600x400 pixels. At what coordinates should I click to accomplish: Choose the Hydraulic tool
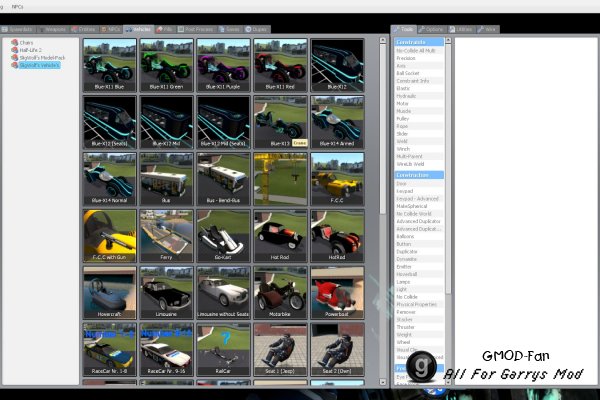(x=419, y=96)
